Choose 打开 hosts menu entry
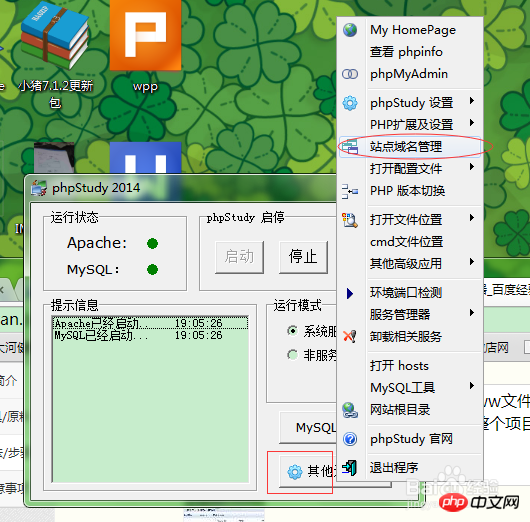The width and height of the screenshot is (530, 522). 410,366
